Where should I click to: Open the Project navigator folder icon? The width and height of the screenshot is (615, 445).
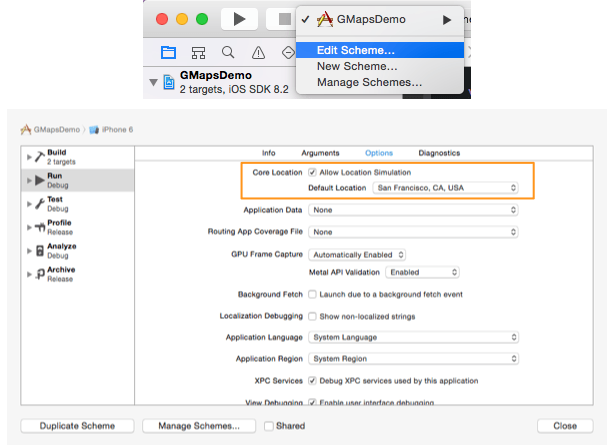point(169,52)
